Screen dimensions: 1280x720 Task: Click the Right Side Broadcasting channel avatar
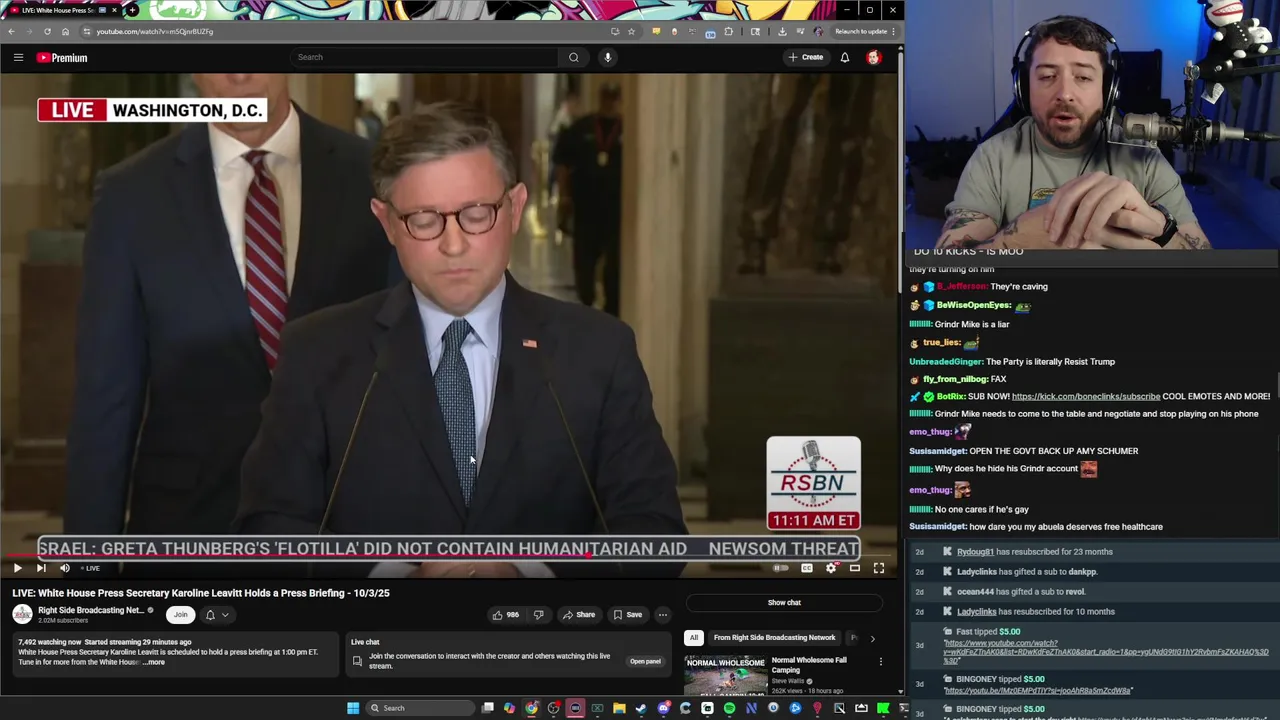click(22, 614)
